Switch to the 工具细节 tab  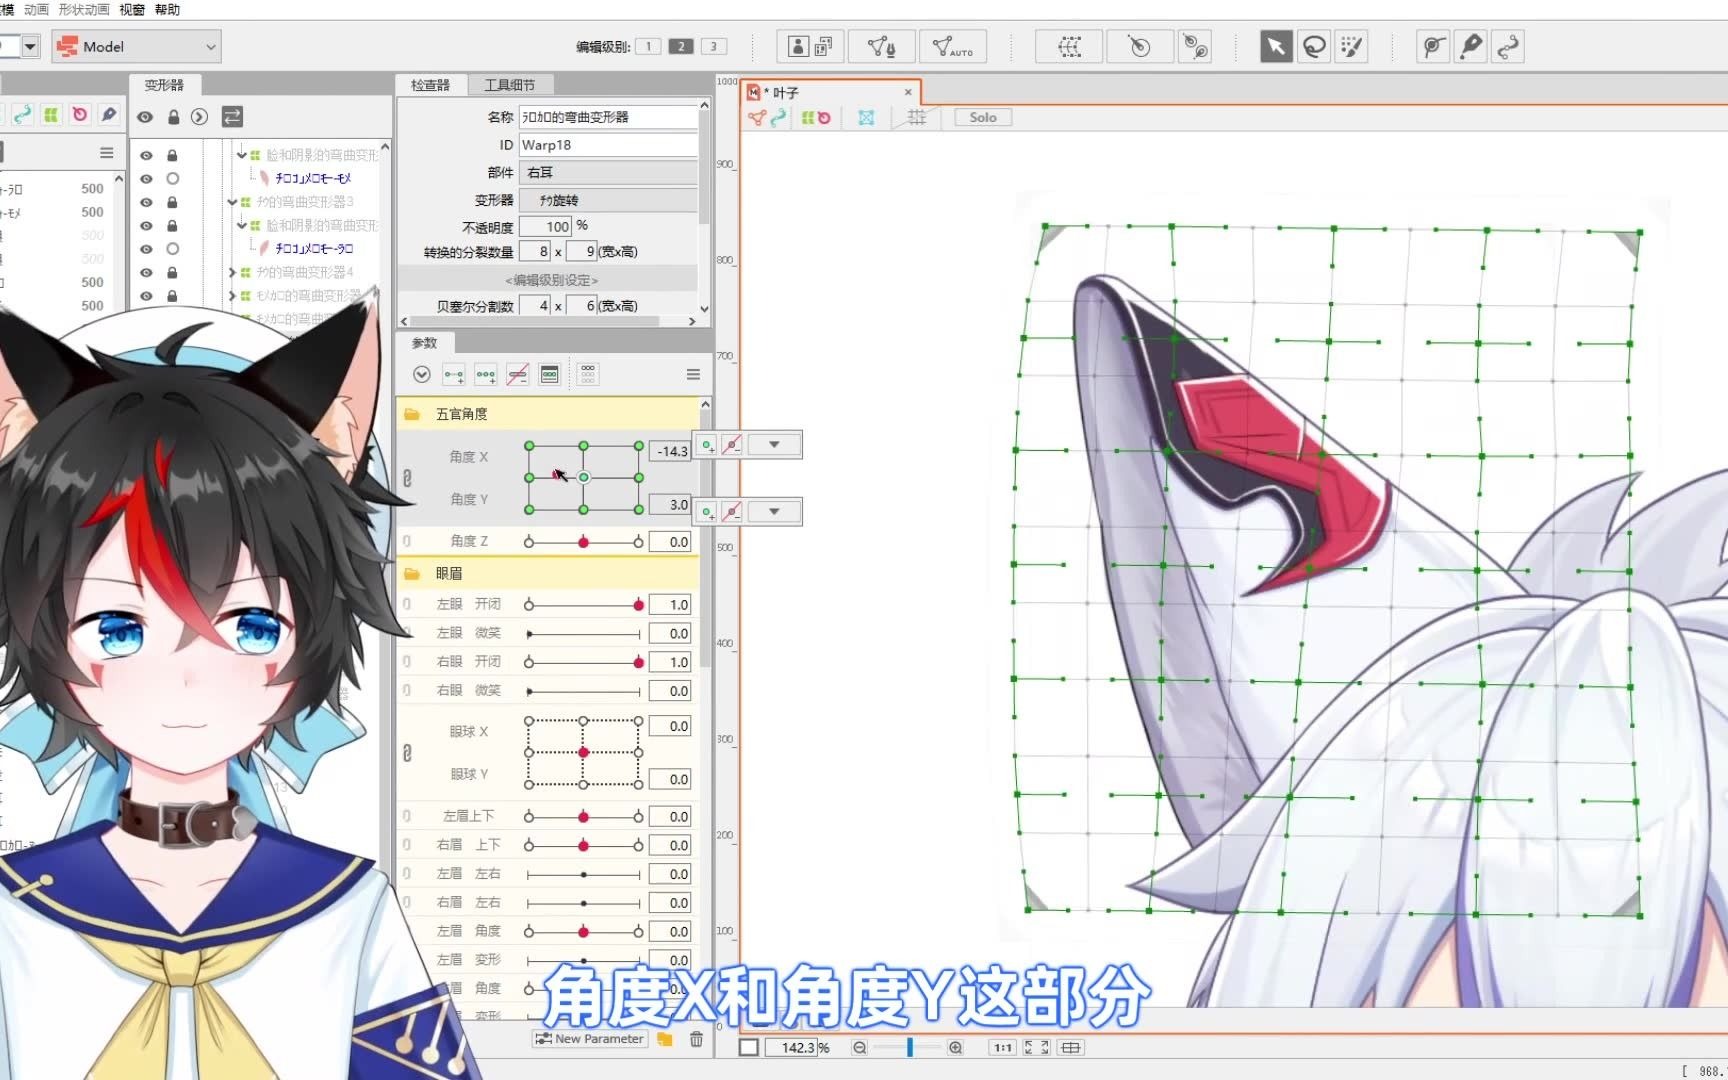[510, 85]
